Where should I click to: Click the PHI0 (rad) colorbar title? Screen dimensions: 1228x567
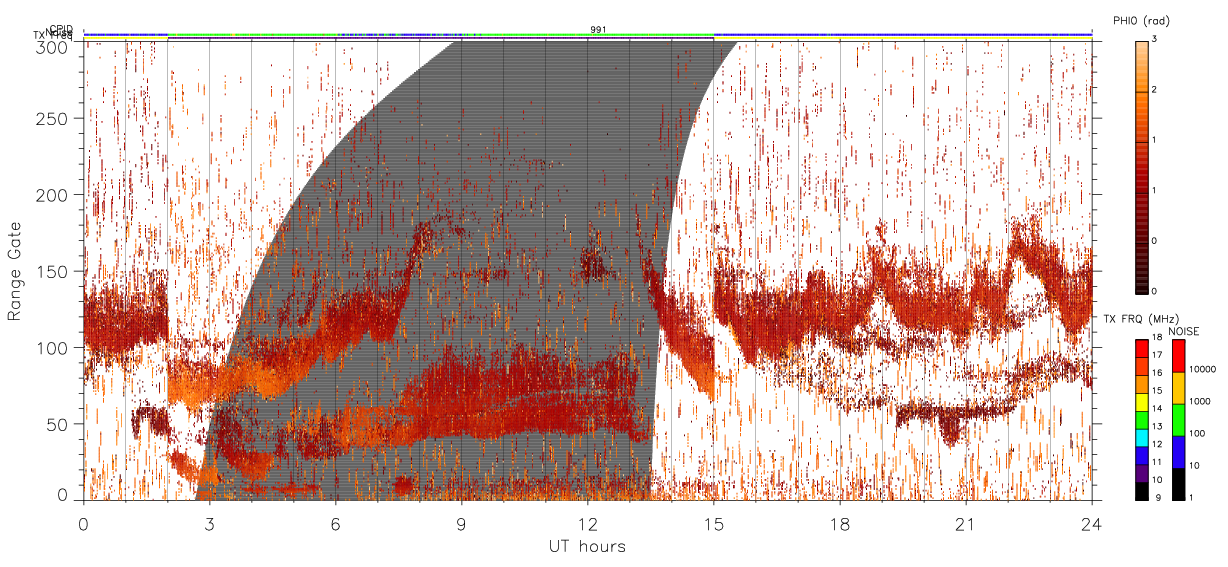click(1141, 20)
